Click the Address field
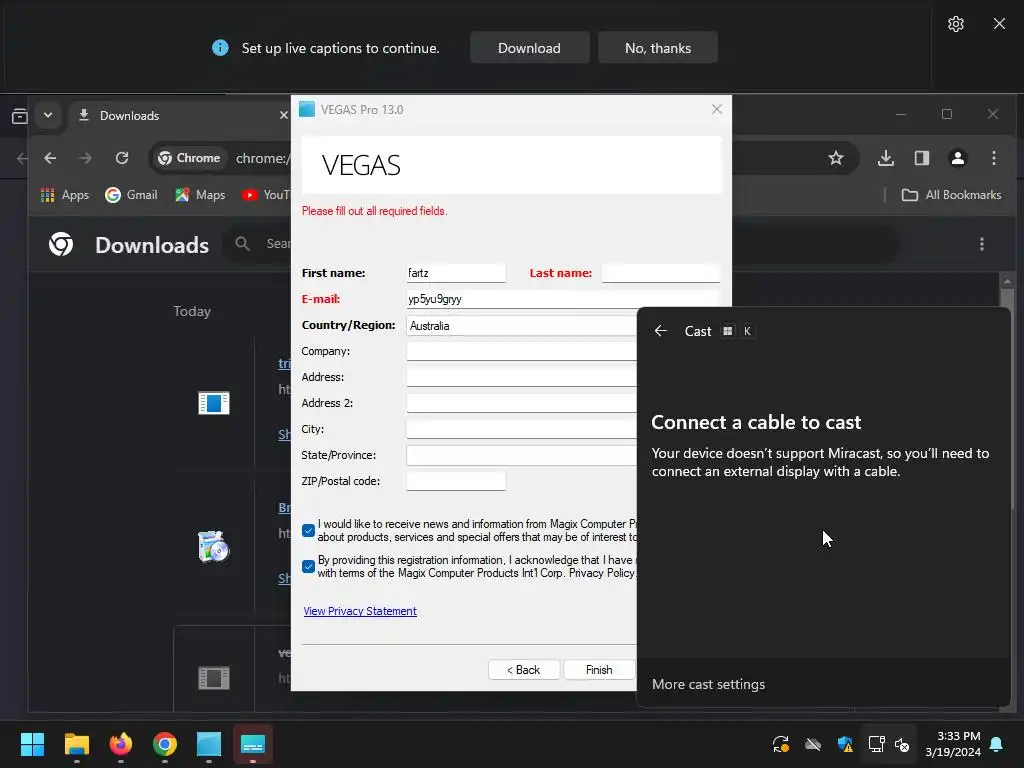 (521, 377)
